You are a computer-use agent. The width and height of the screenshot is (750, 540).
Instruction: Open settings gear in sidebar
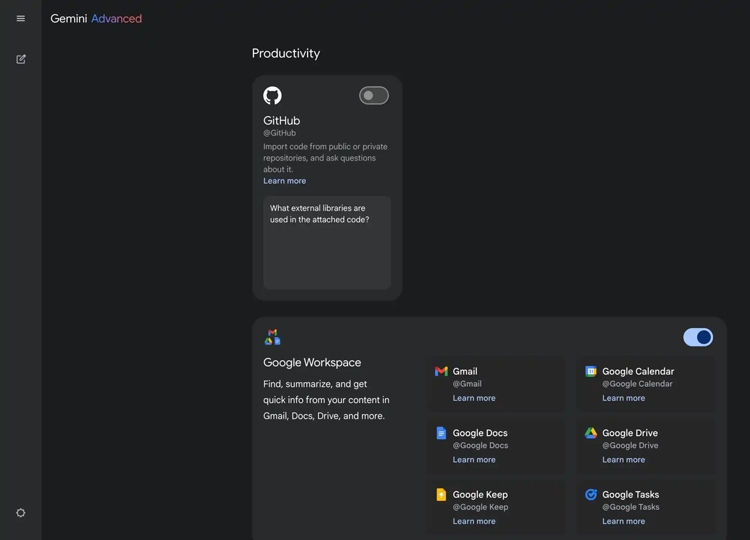click(x=21, y=513)
